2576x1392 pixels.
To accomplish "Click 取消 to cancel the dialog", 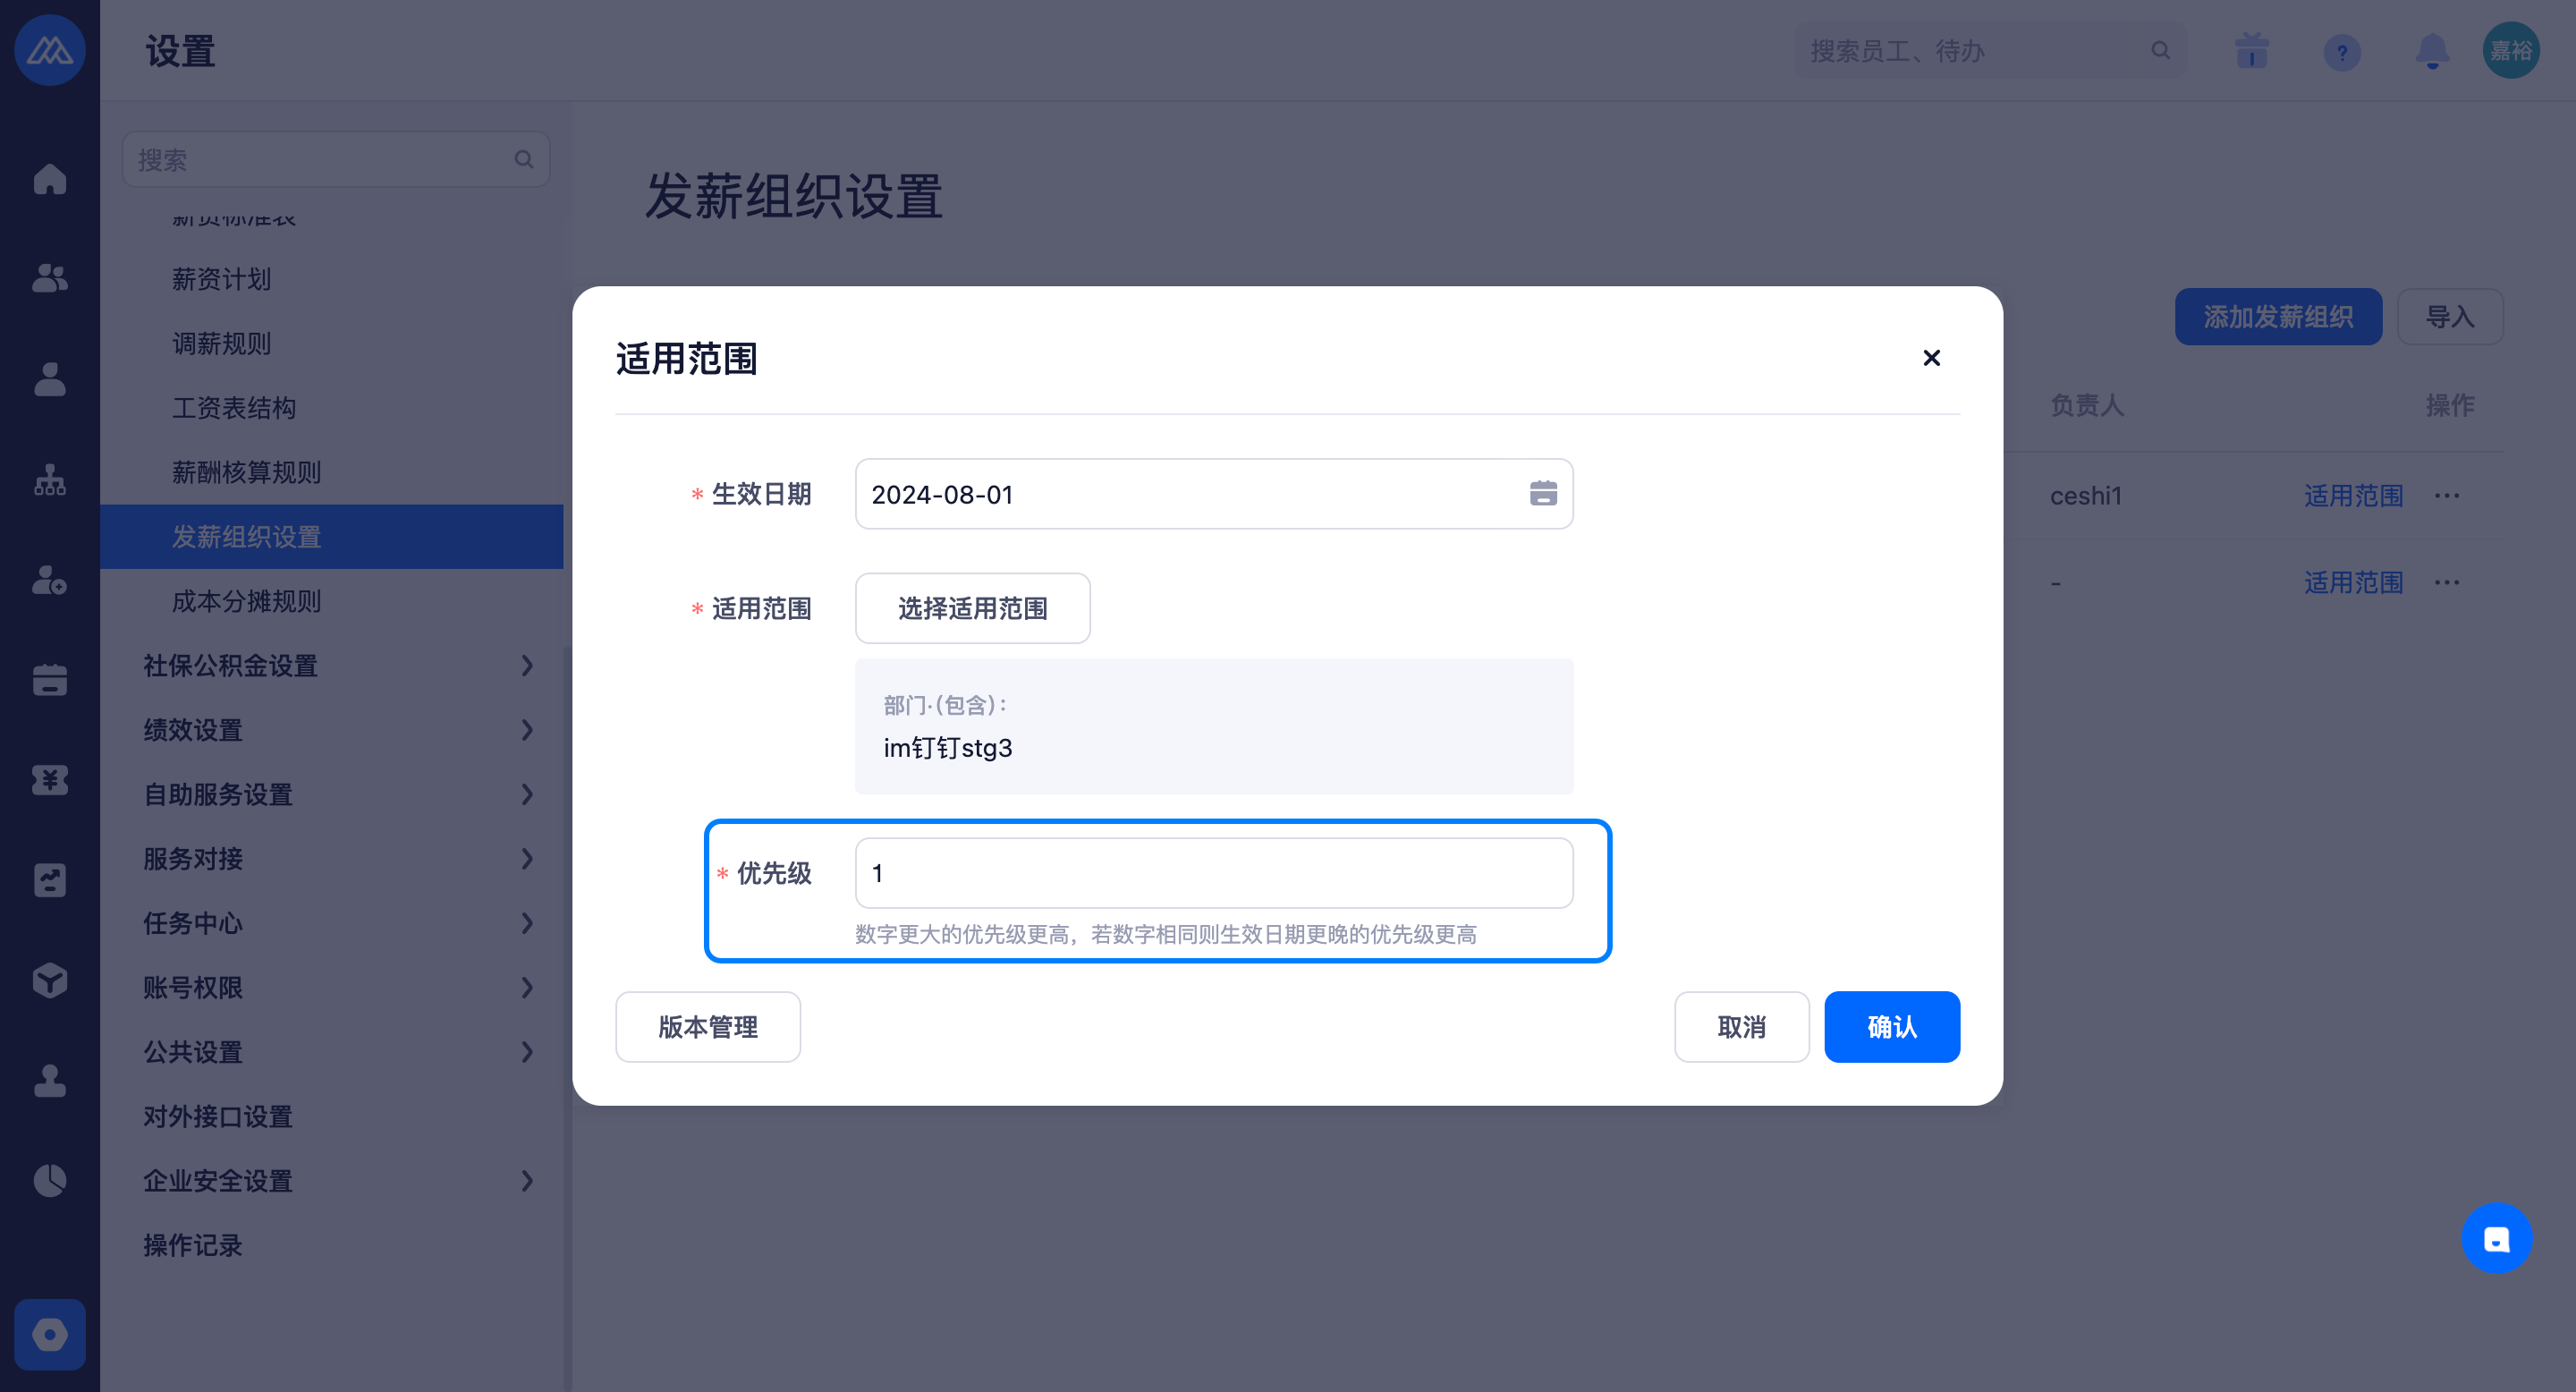I will coord(1741,1027).
